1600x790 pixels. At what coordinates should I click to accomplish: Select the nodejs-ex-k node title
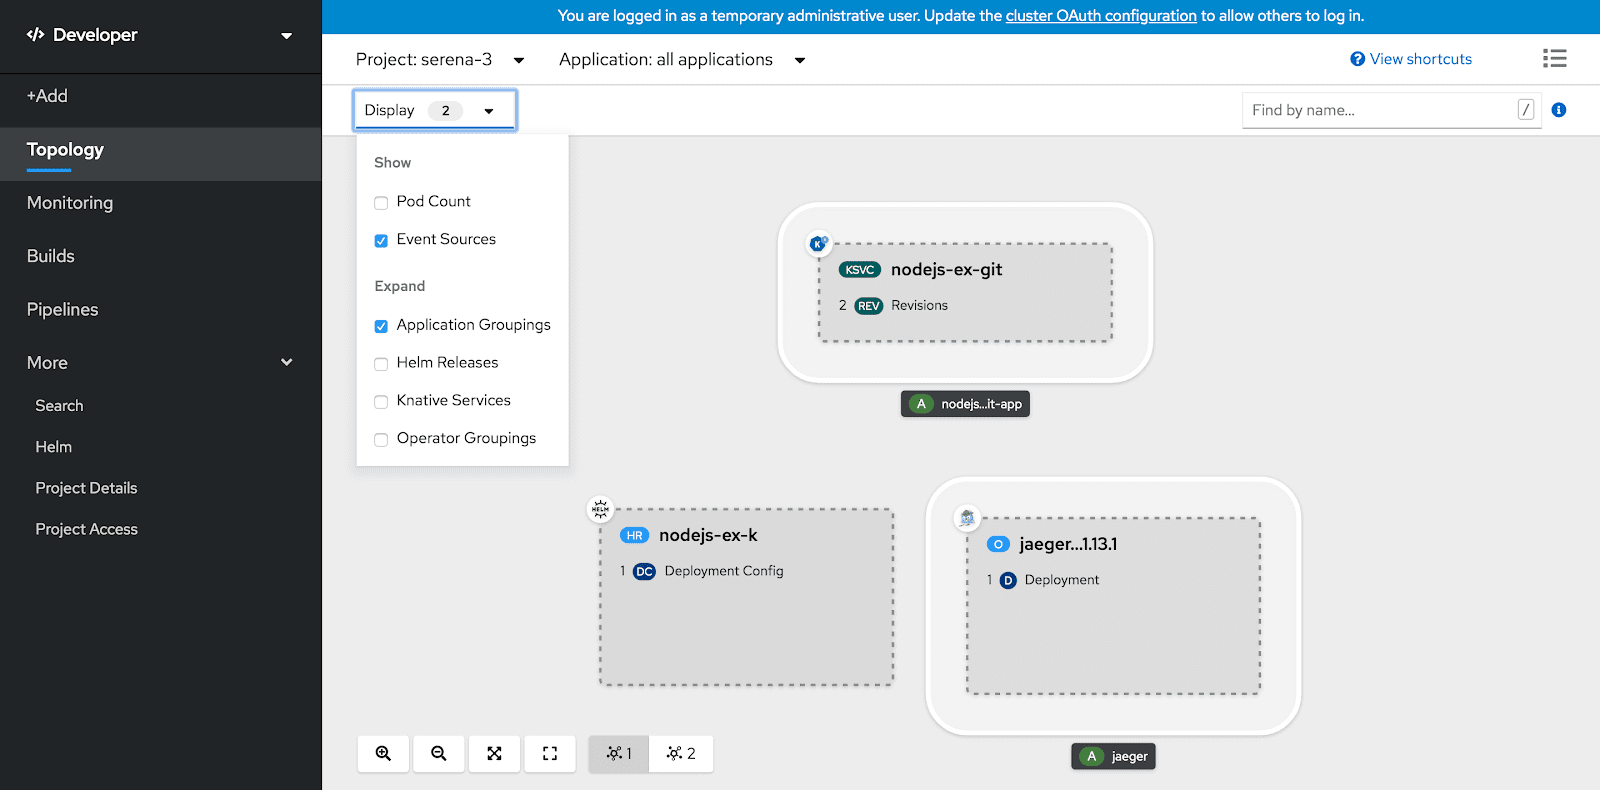click(708, 536)
